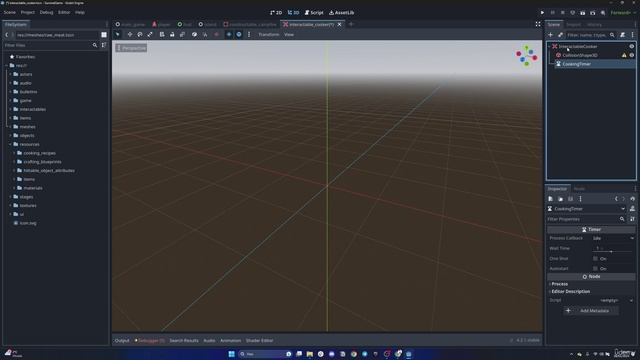Screen dimensions: 640x360
Task: Activate the Select Mode tool in the 3D toolbar
Action: tap(118, 35)
